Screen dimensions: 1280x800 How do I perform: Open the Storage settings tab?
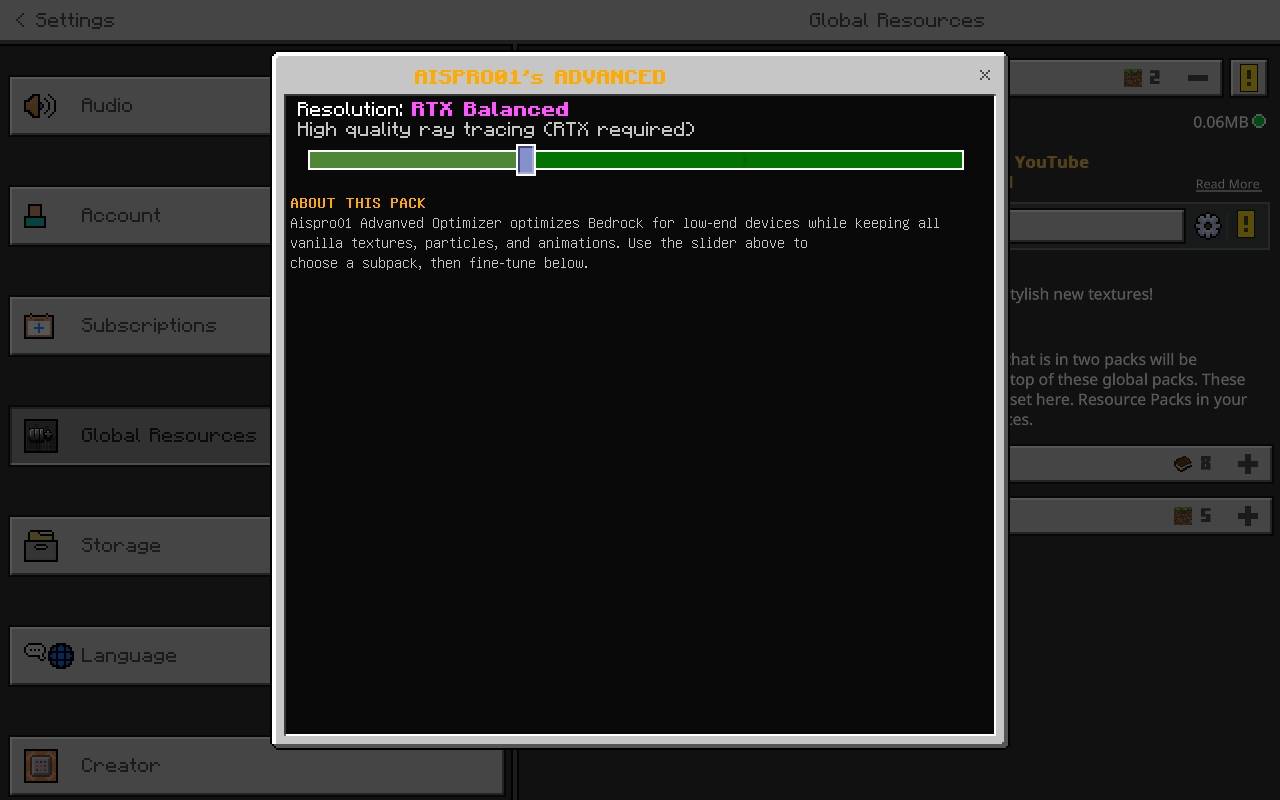click(x=140, y=545)
